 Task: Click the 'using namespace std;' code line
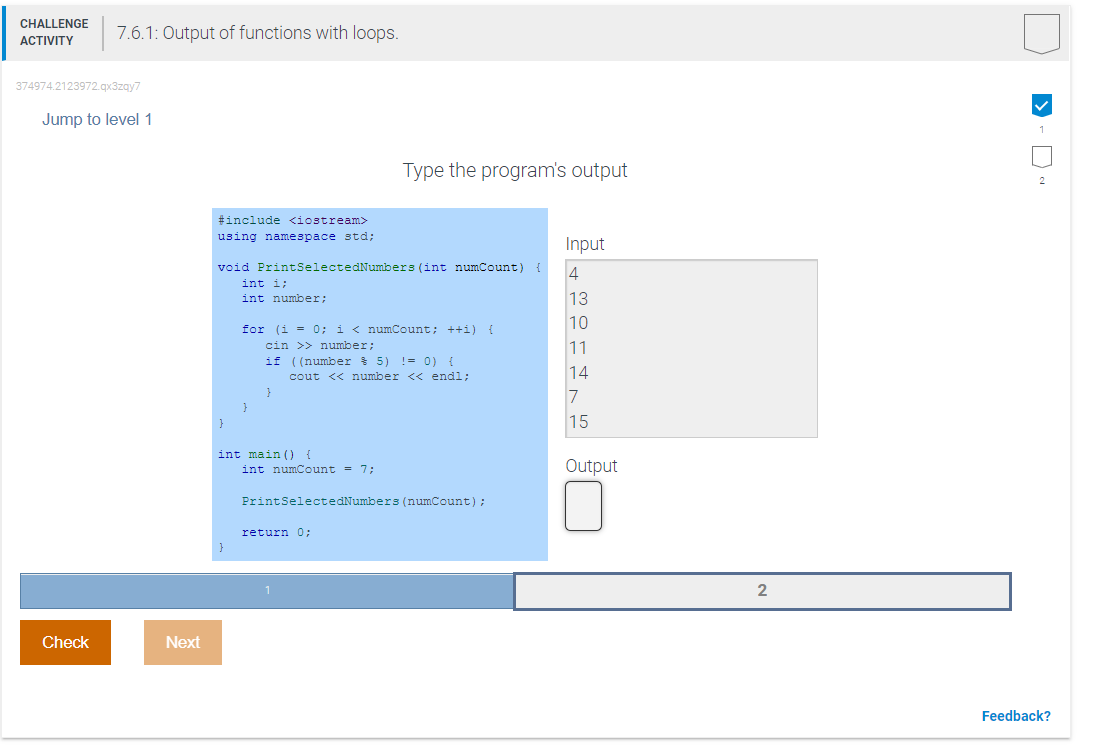click(x=296, y=236)
